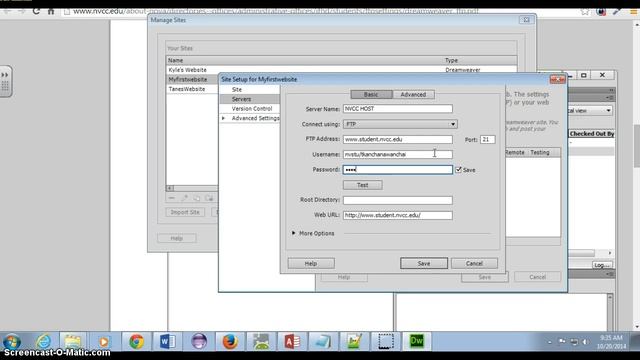
Task: Click Cancel in the server settings dialog
Action: [x=474, y=263]
